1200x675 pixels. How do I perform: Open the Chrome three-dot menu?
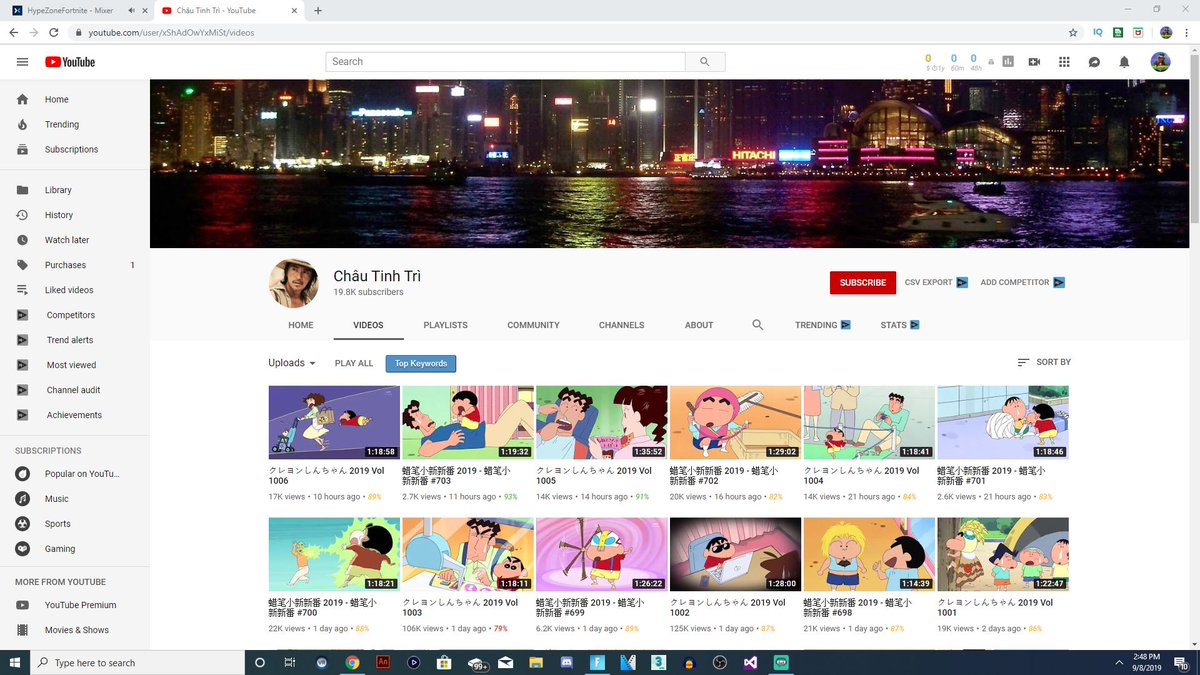pos(1186,32)
